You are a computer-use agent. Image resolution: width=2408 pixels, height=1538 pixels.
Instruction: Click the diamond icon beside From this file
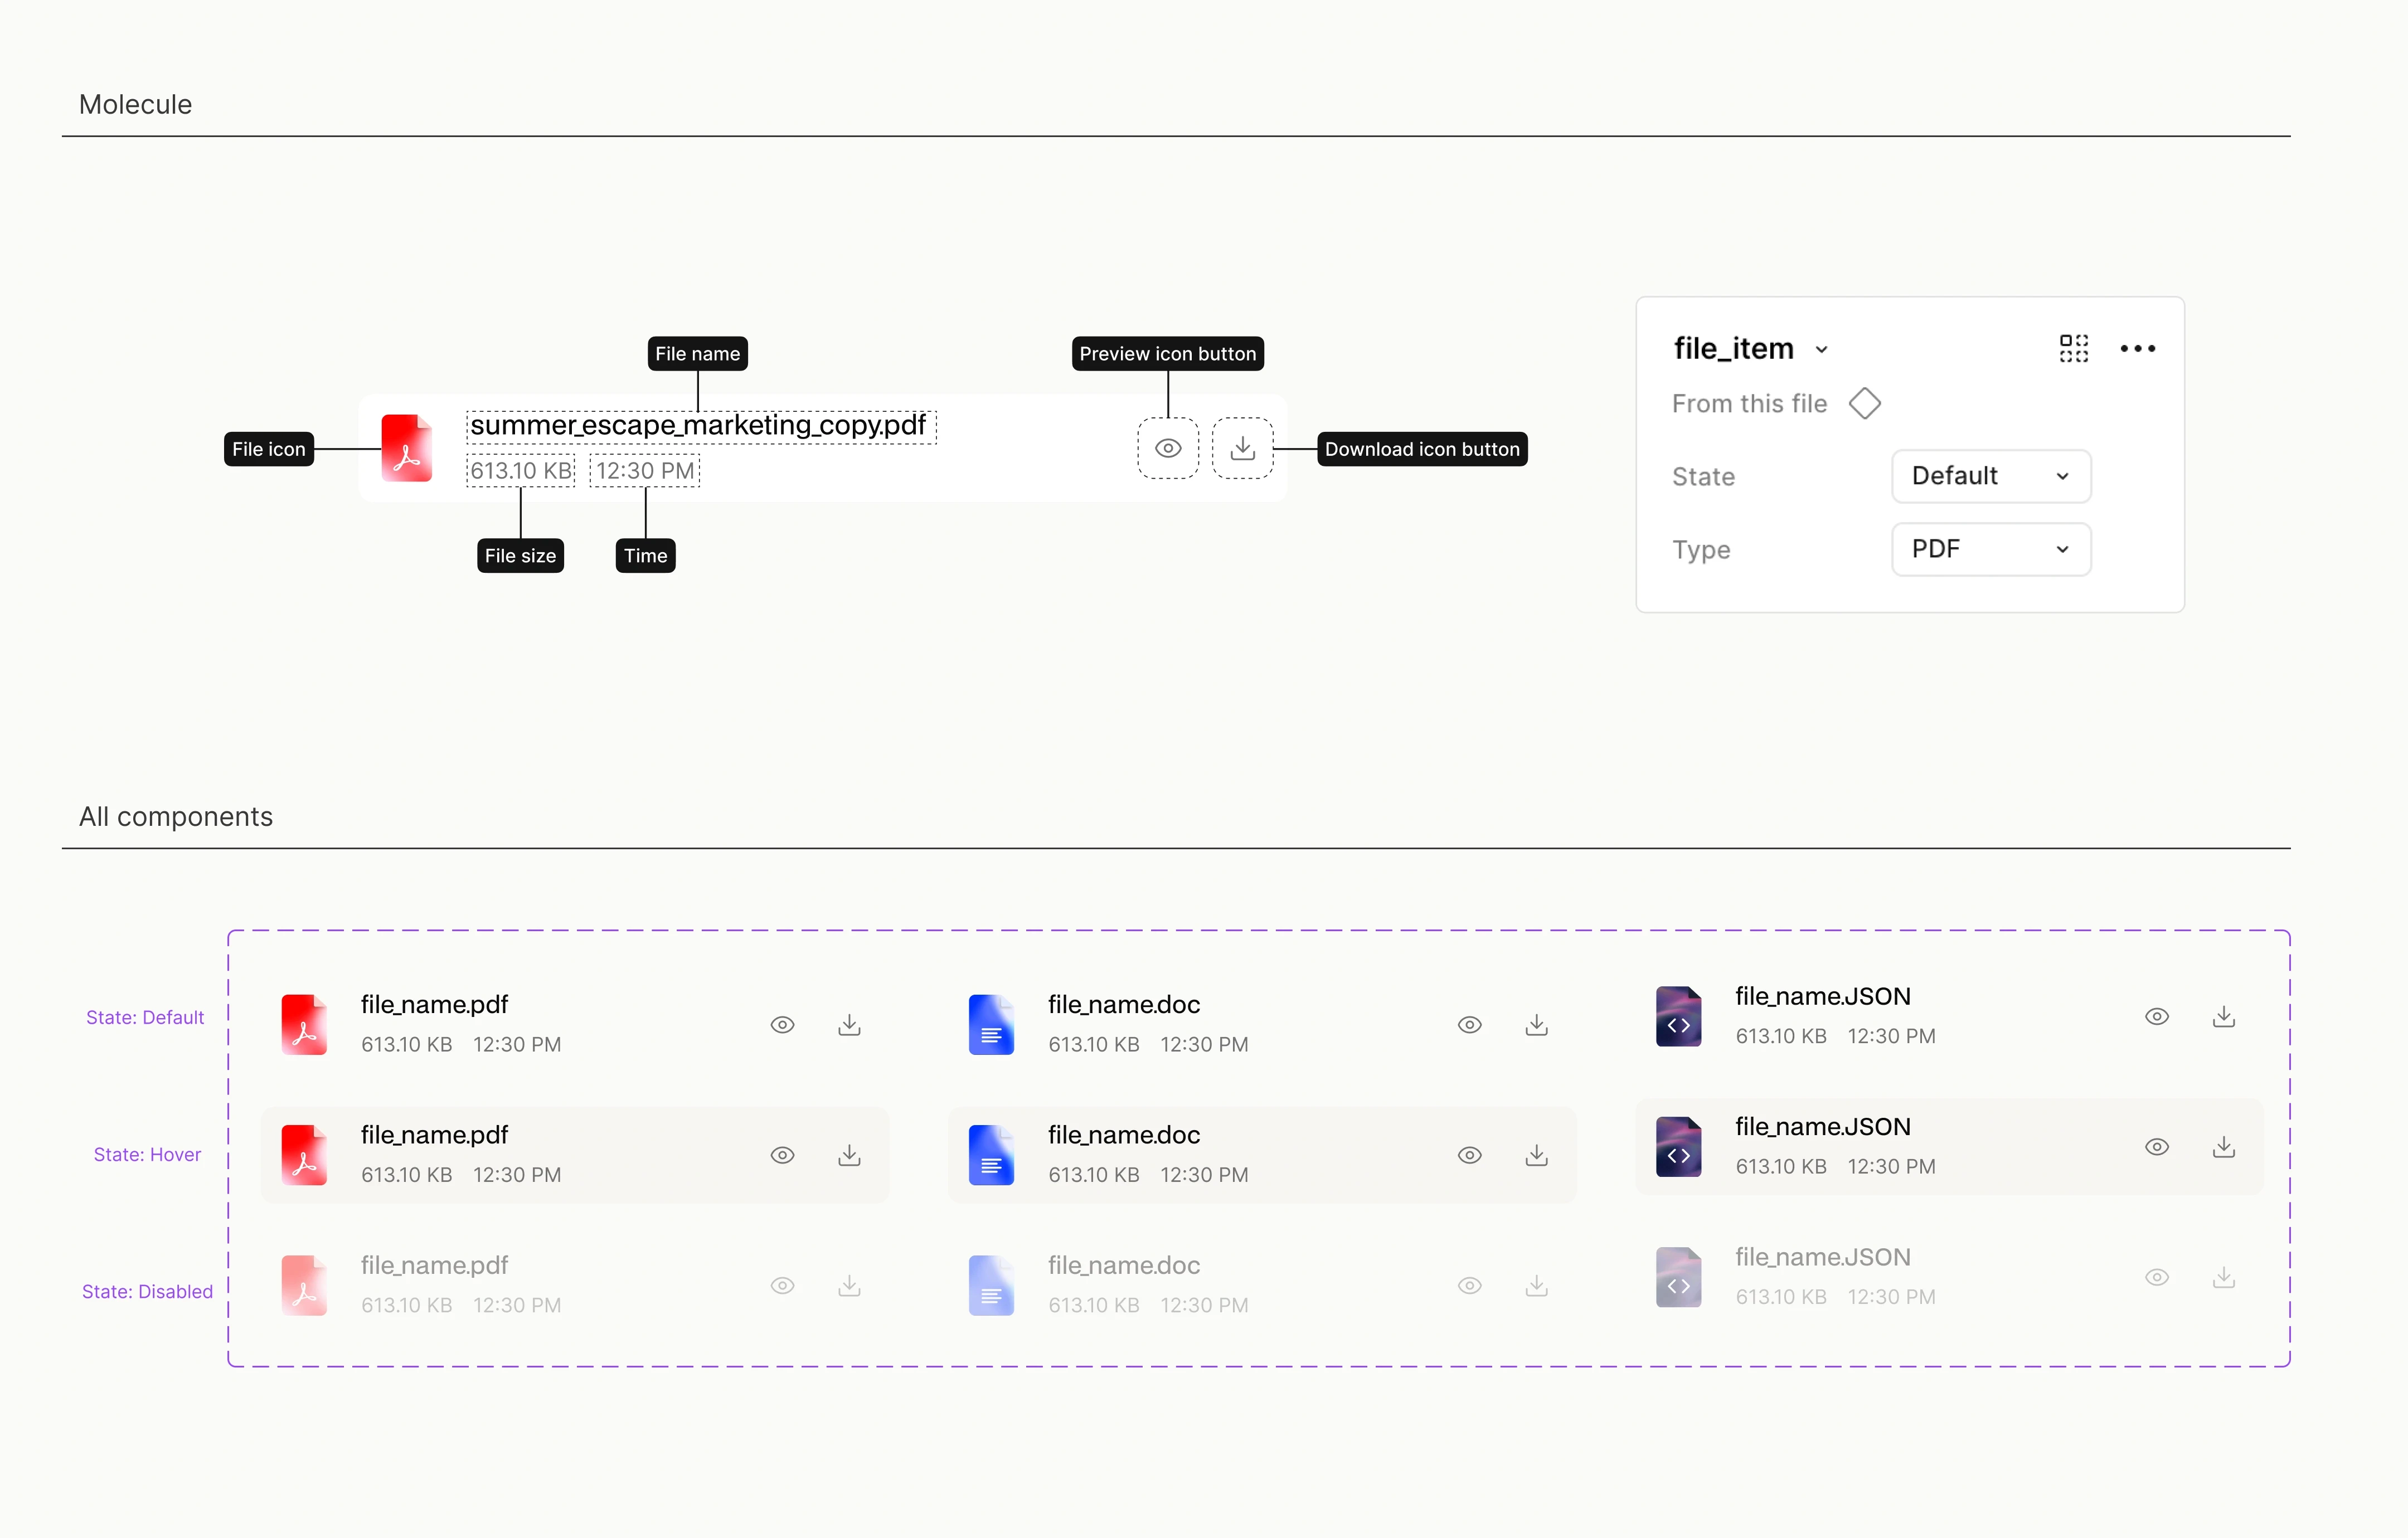pos(1864,404)
